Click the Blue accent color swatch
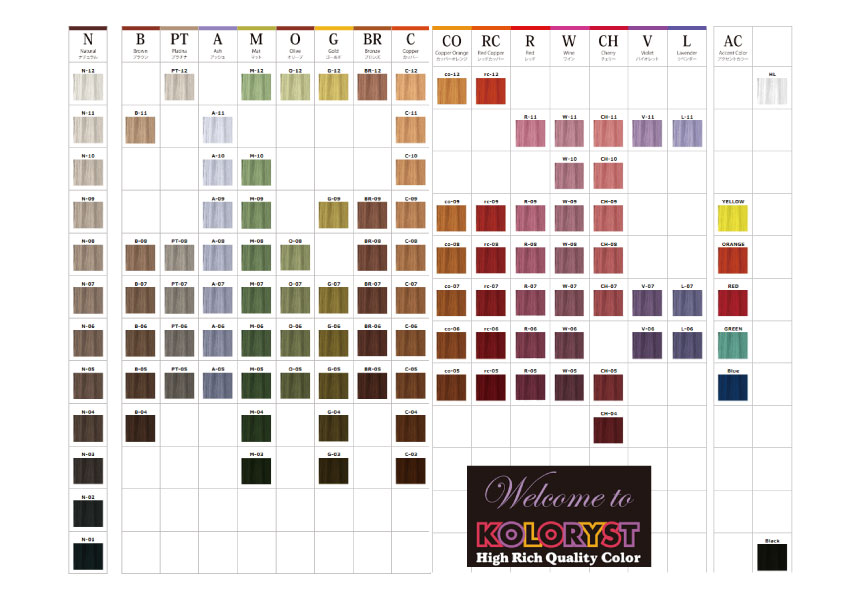 (x=732, y=387)
